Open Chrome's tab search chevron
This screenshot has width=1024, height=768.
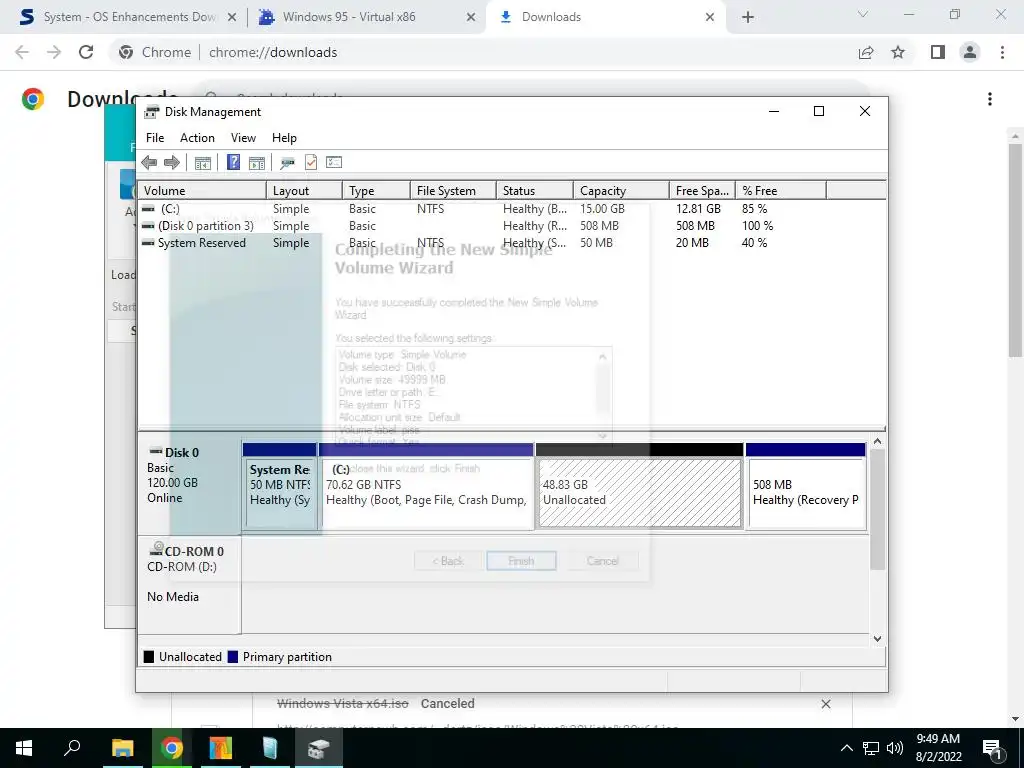(x=863, y=14)
